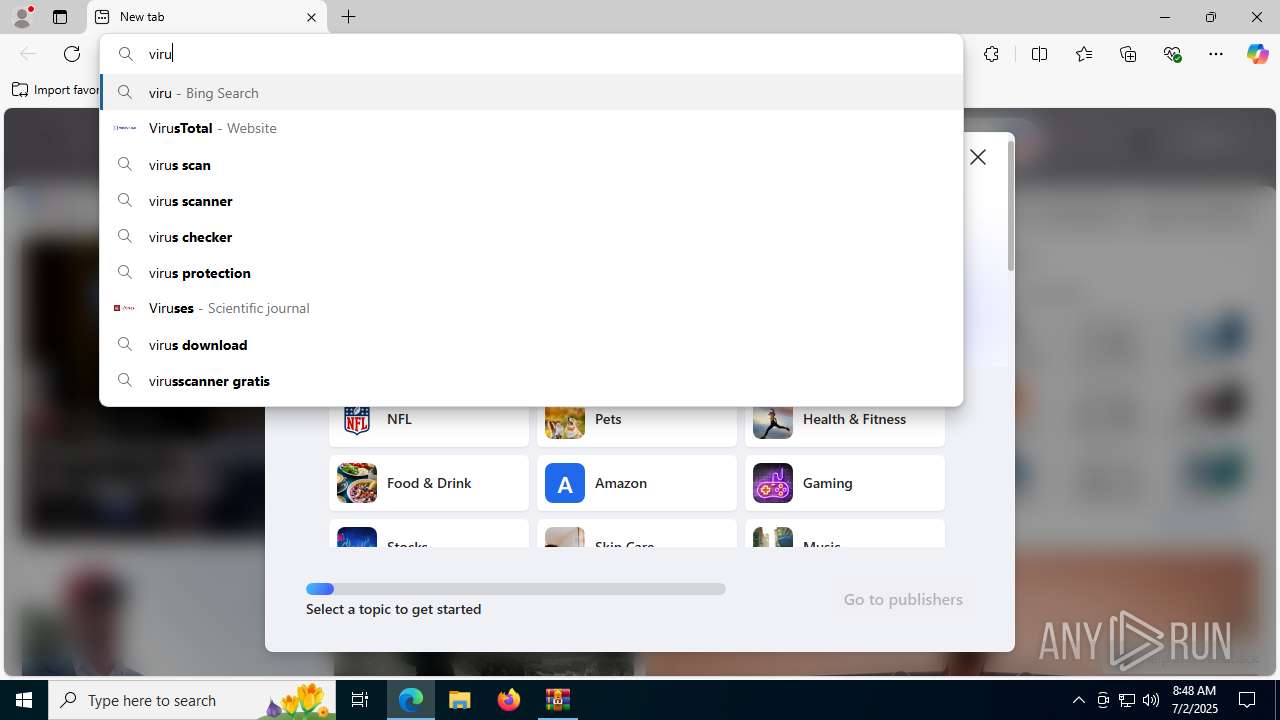Show hidden system tray icons
This screenshot has width=1280, height=720.
1078,700
